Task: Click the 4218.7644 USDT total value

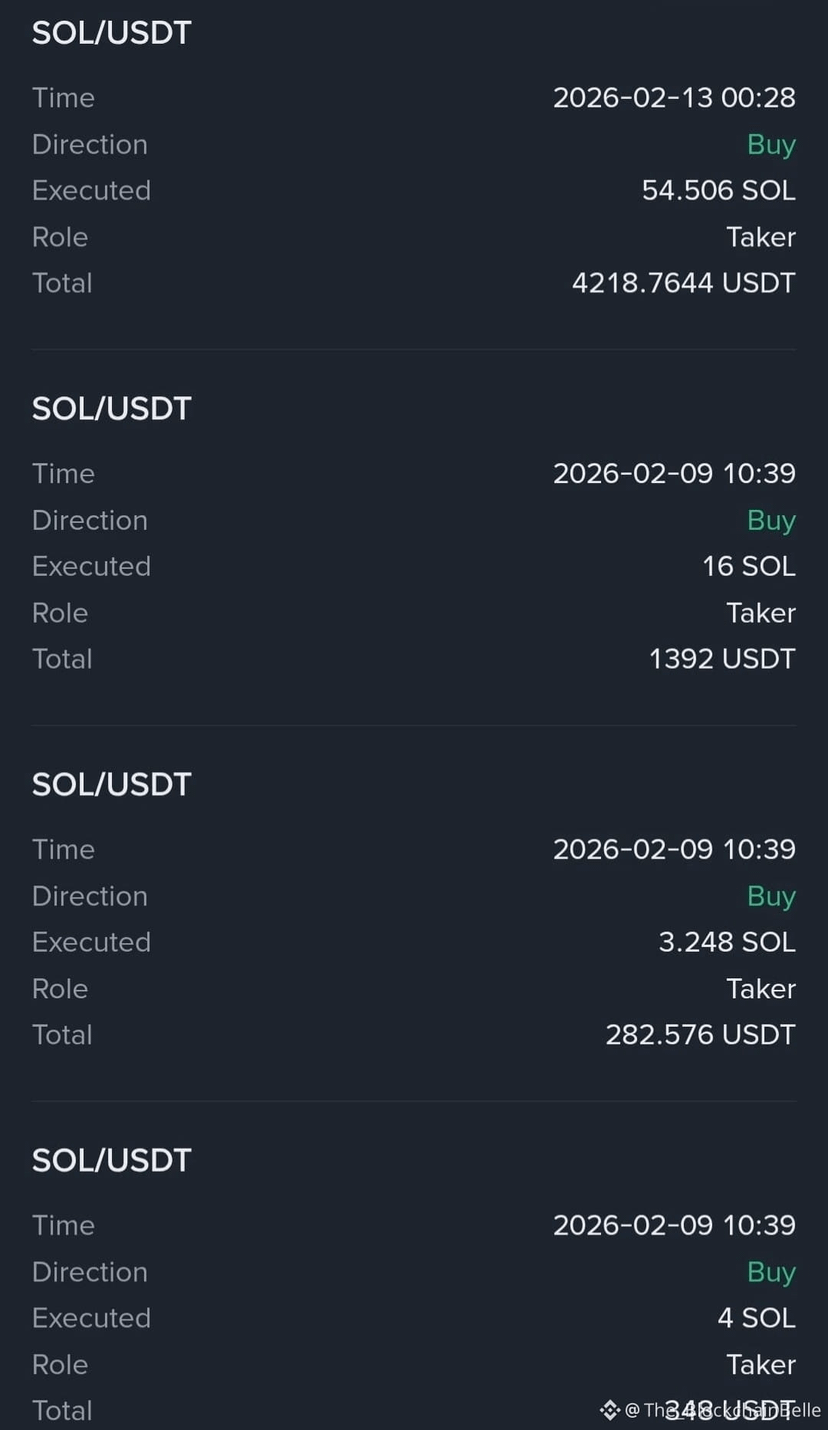Action: coord(684,284)
